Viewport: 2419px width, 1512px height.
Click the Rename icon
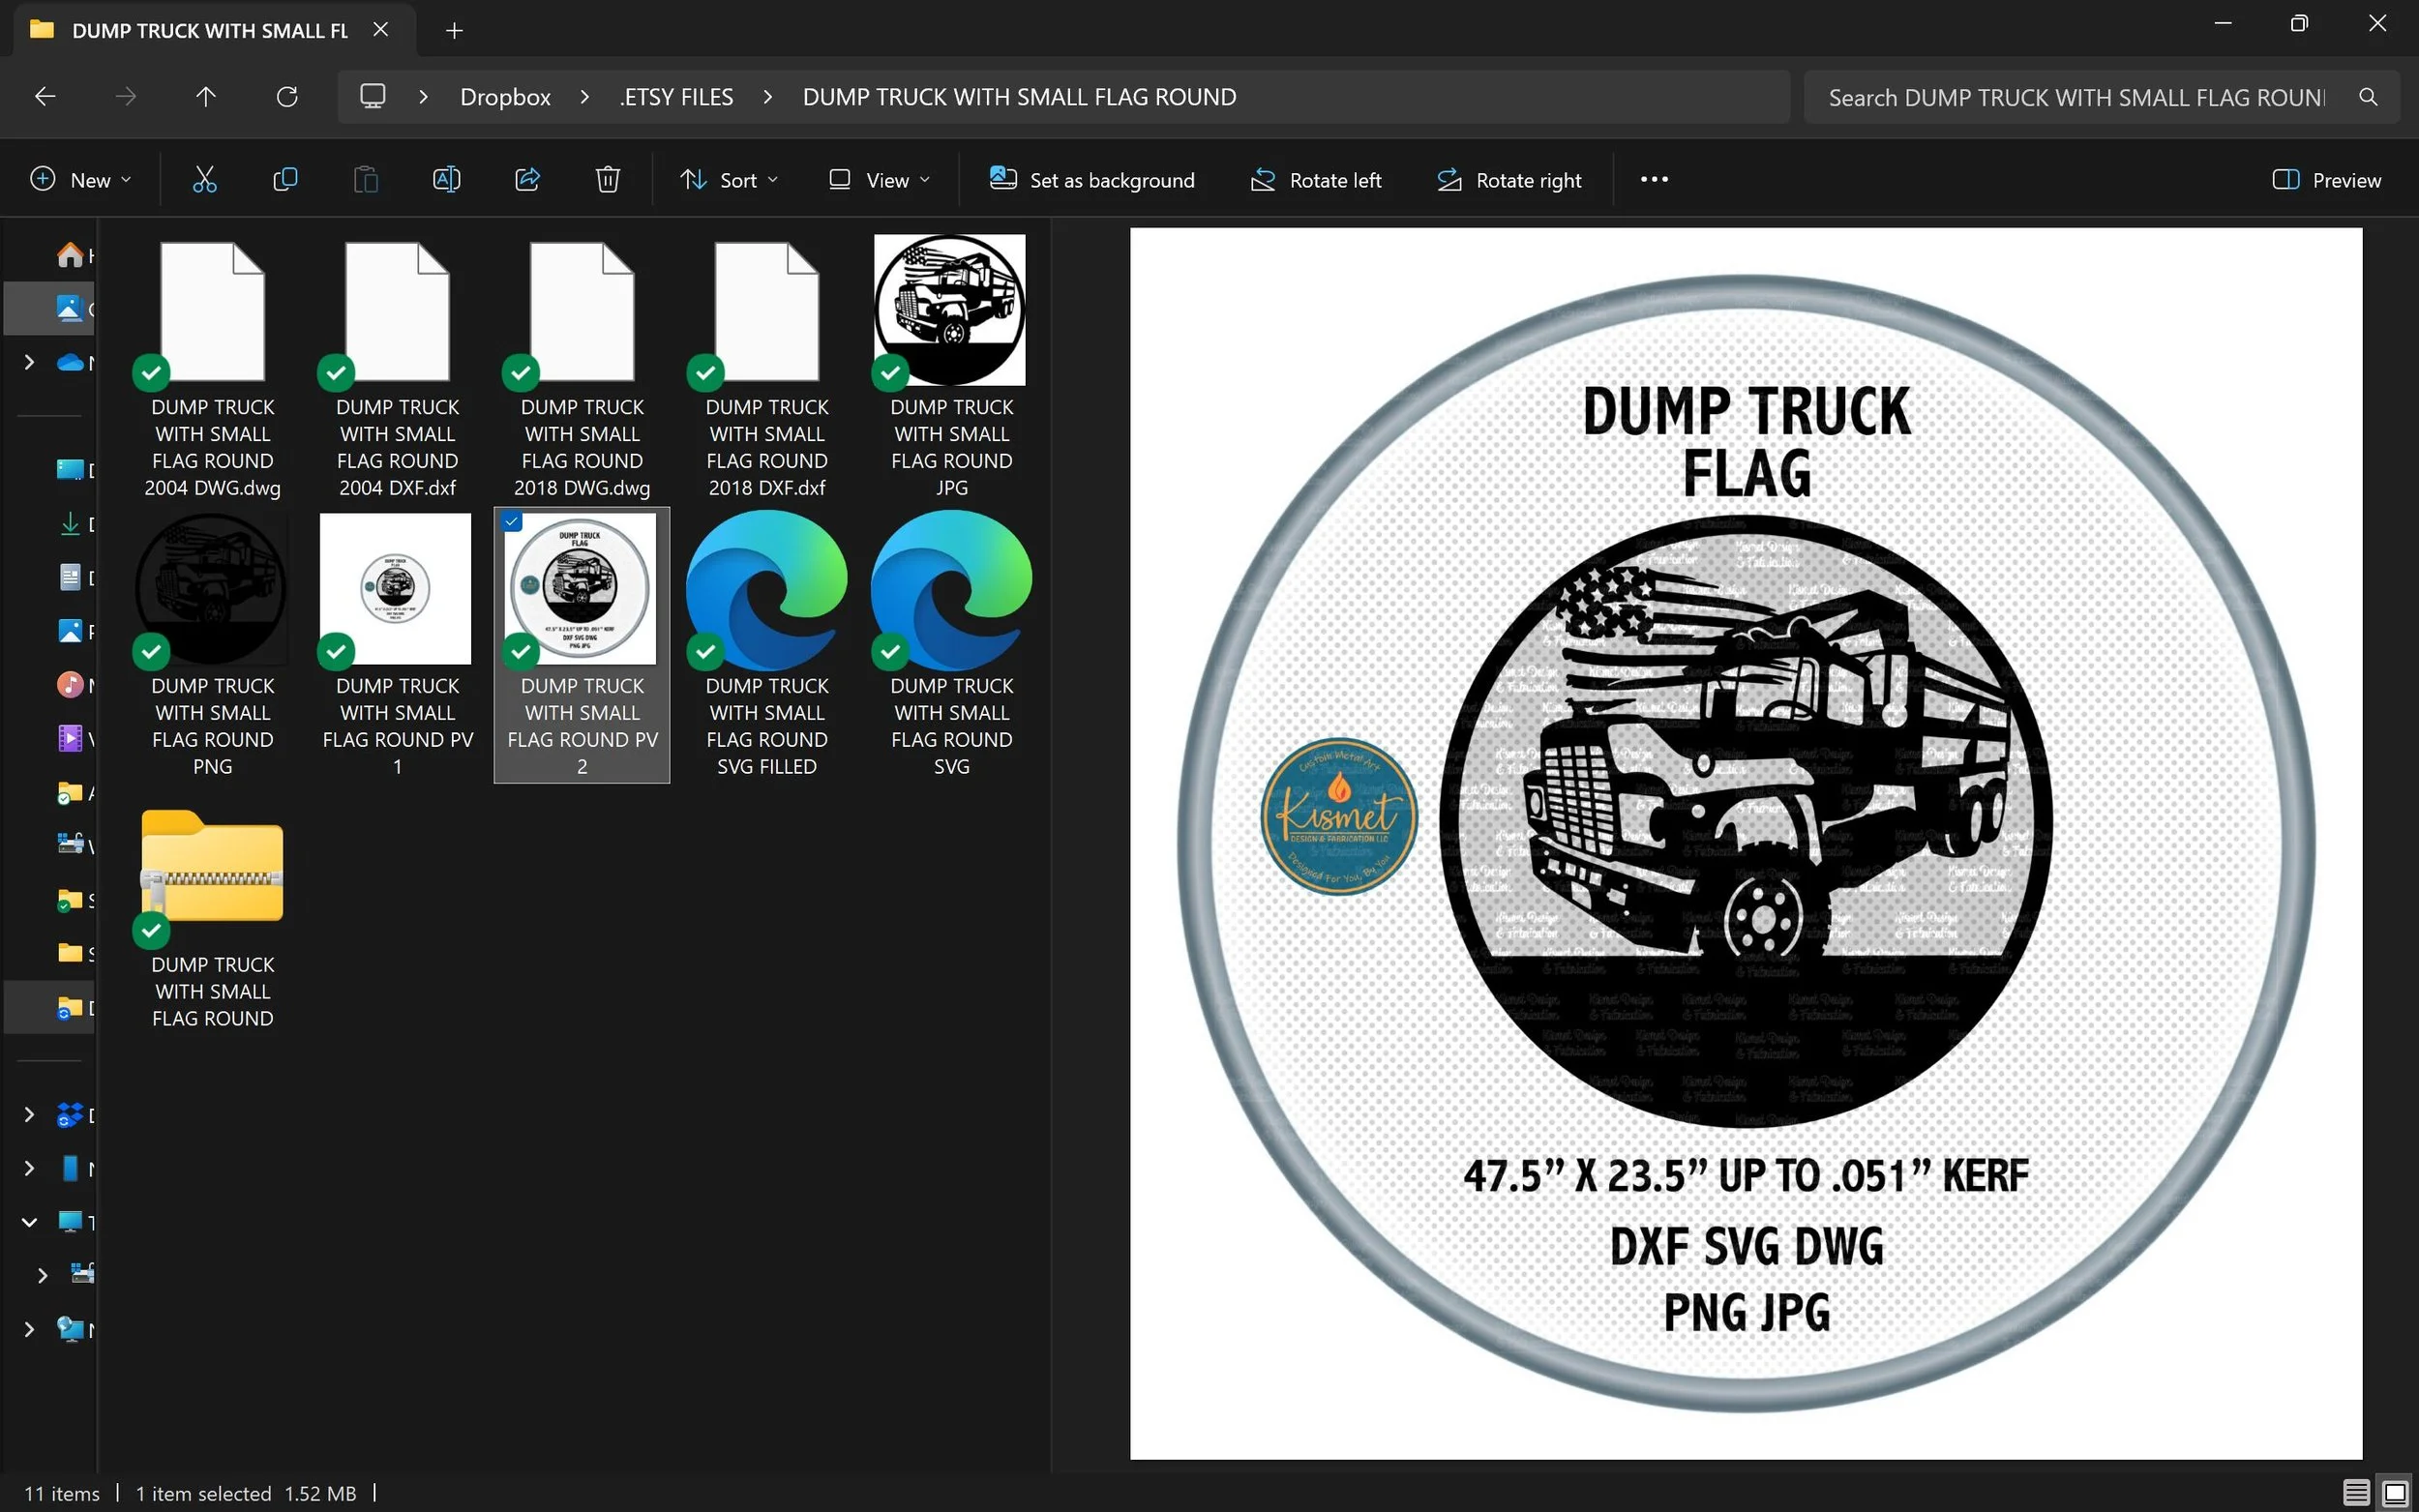(446, 180)
